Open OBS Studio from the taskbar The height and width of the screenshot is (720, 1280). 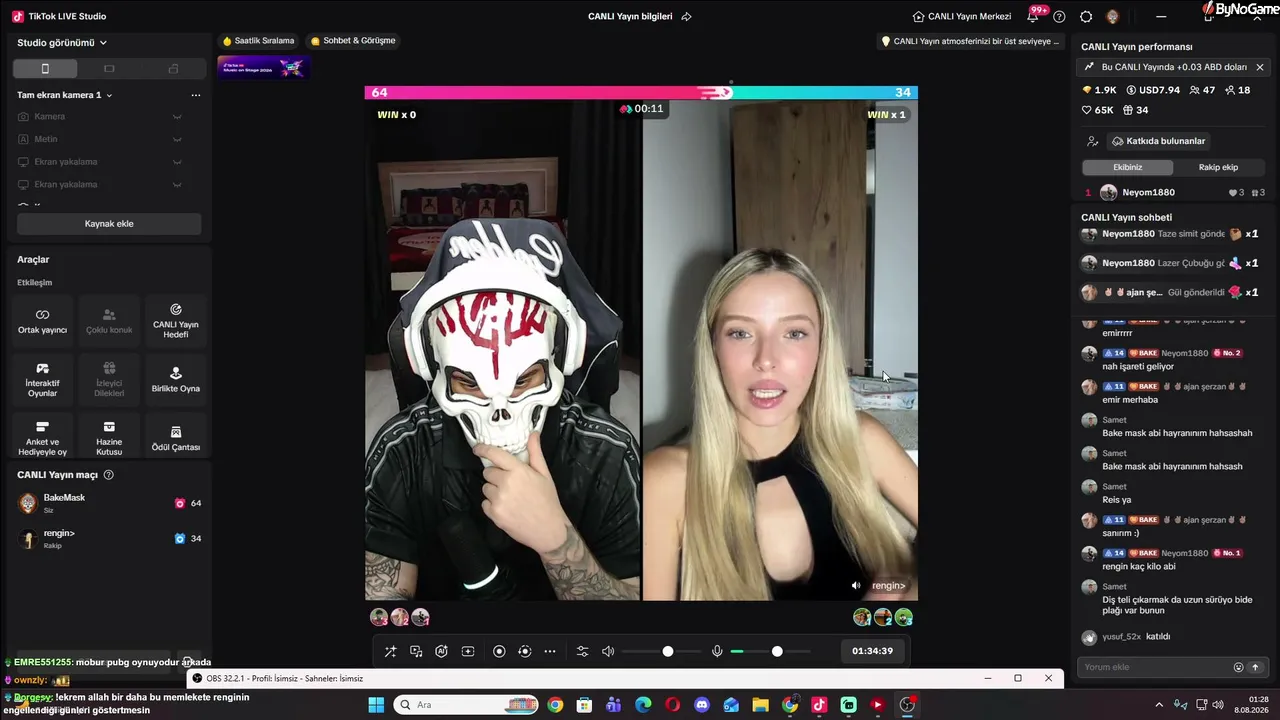tap(907, 705)
